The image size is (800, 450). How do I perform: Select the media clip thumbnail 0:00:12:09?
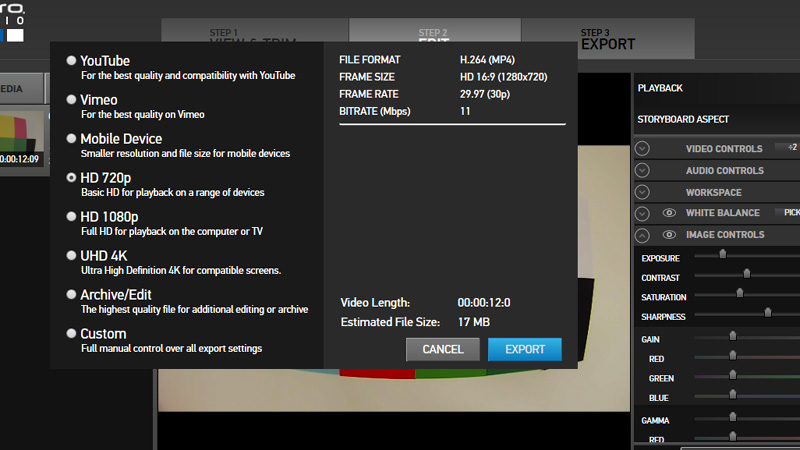(x=21, y=139)
